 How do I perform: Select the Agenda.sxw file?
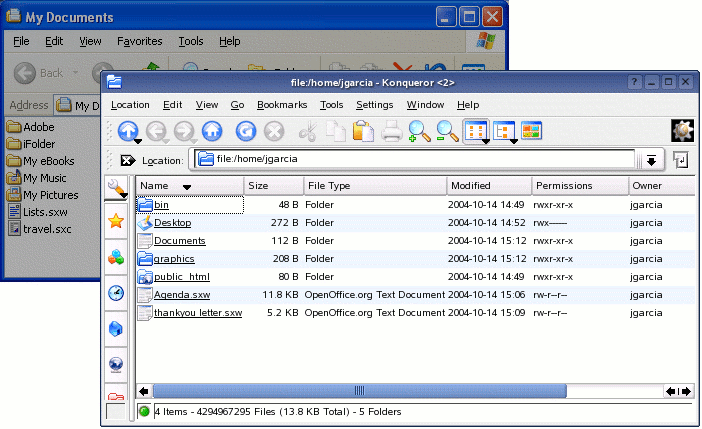click(x=181, y=295)
